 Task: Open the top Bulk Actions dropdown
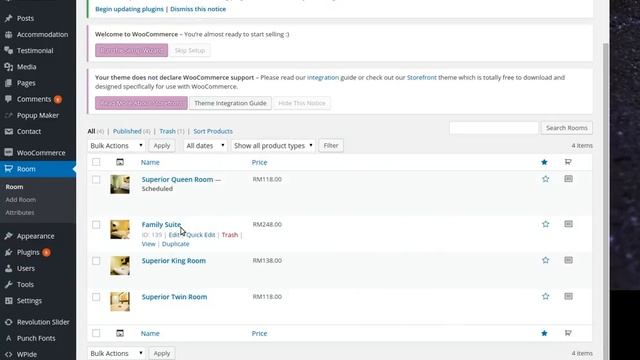116,146
